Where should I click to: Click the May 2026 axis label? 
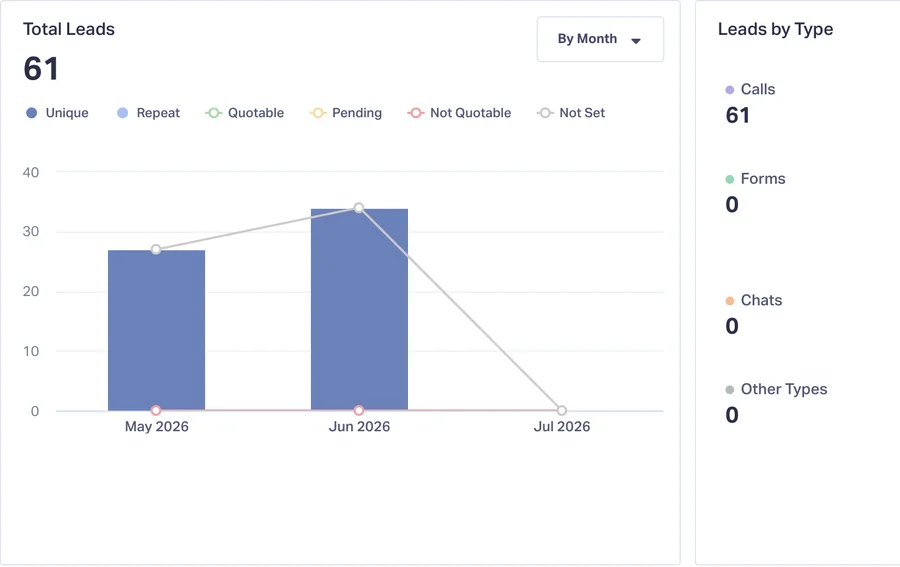click(157, 426)
